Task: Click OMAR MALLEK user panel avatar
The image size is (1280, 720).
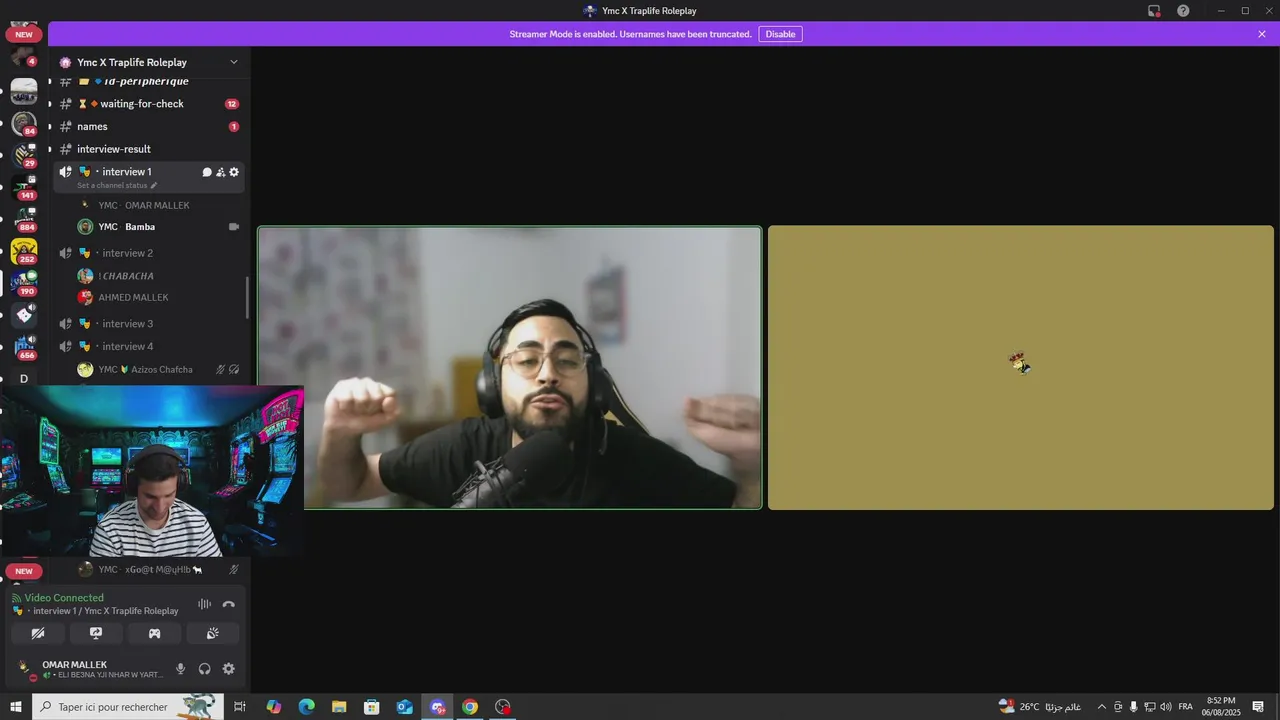Action: (x=25, y=669)
